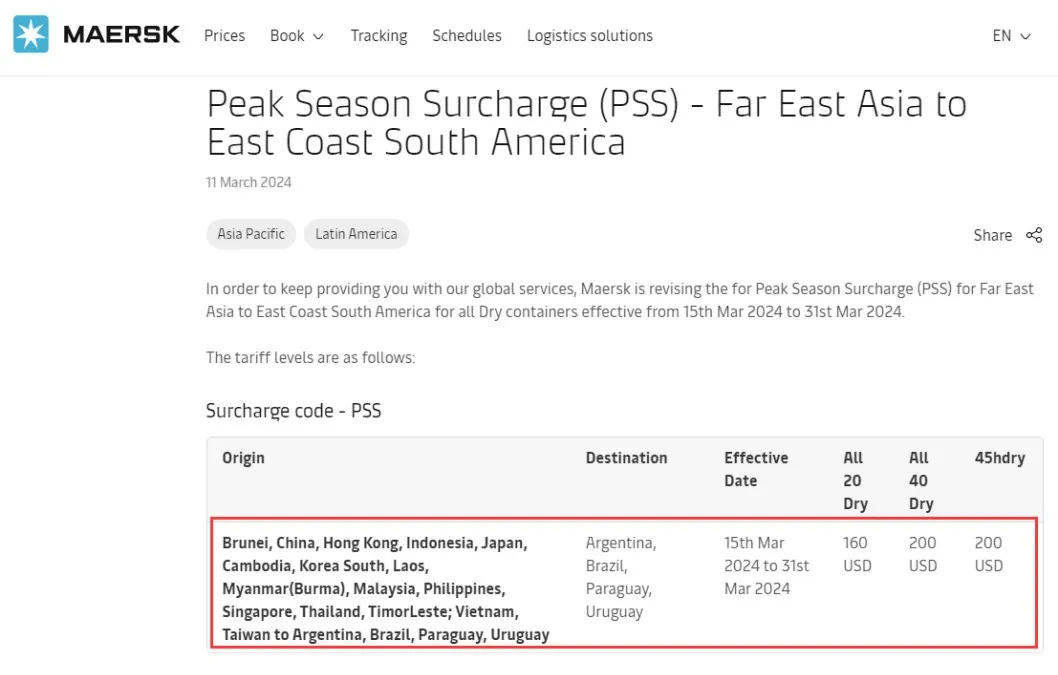Image resolution: width=1058 pixels, height=675 pixels.
Task: Click the Surcharge code - PSS heading
Action: coord(294,410)
